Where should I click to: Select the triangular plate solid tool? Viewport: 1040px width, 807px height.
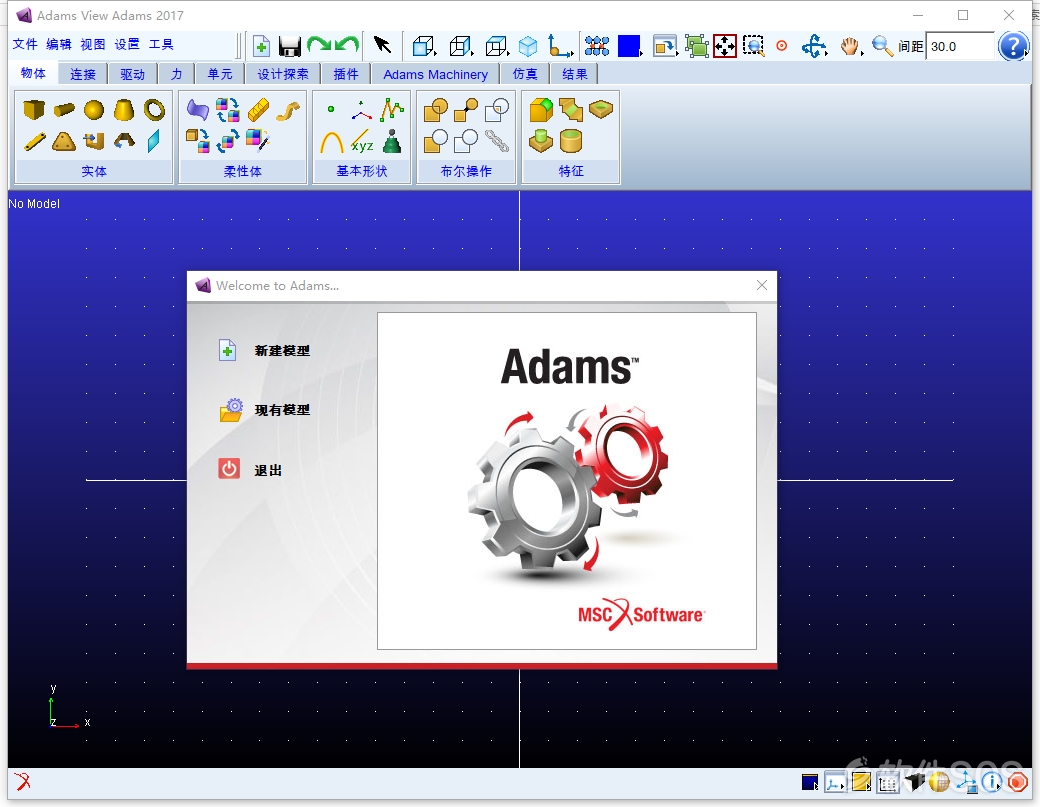[x=64, y=141]
